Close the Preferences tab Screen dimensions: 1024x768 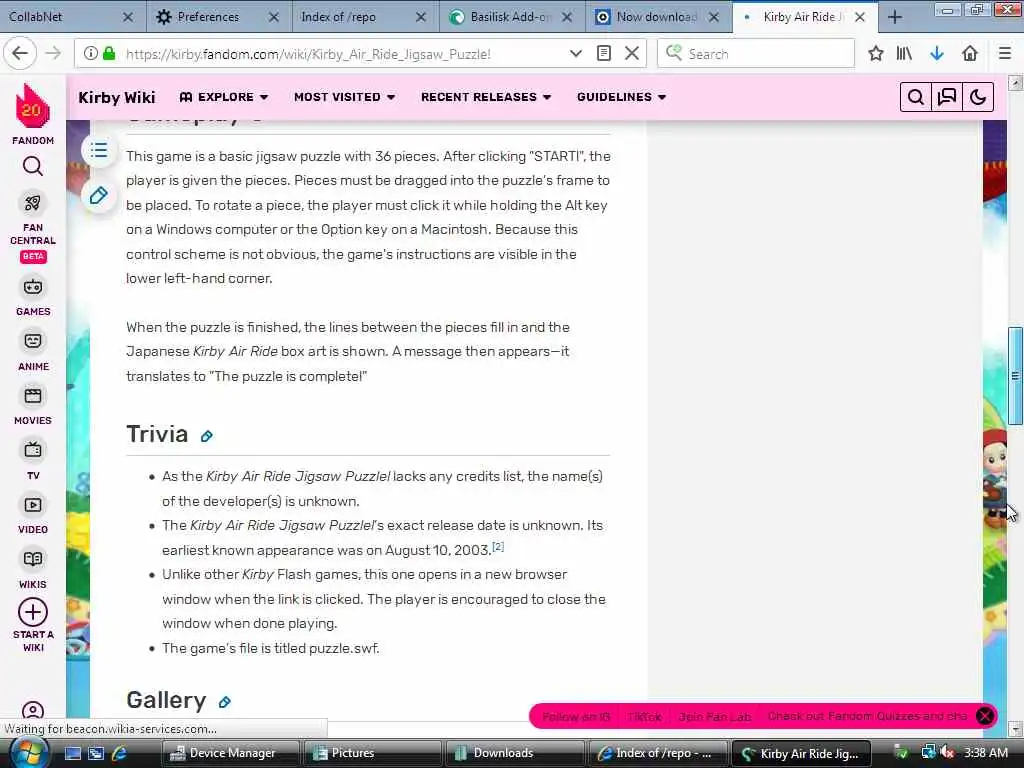click(x=274, y=17)
